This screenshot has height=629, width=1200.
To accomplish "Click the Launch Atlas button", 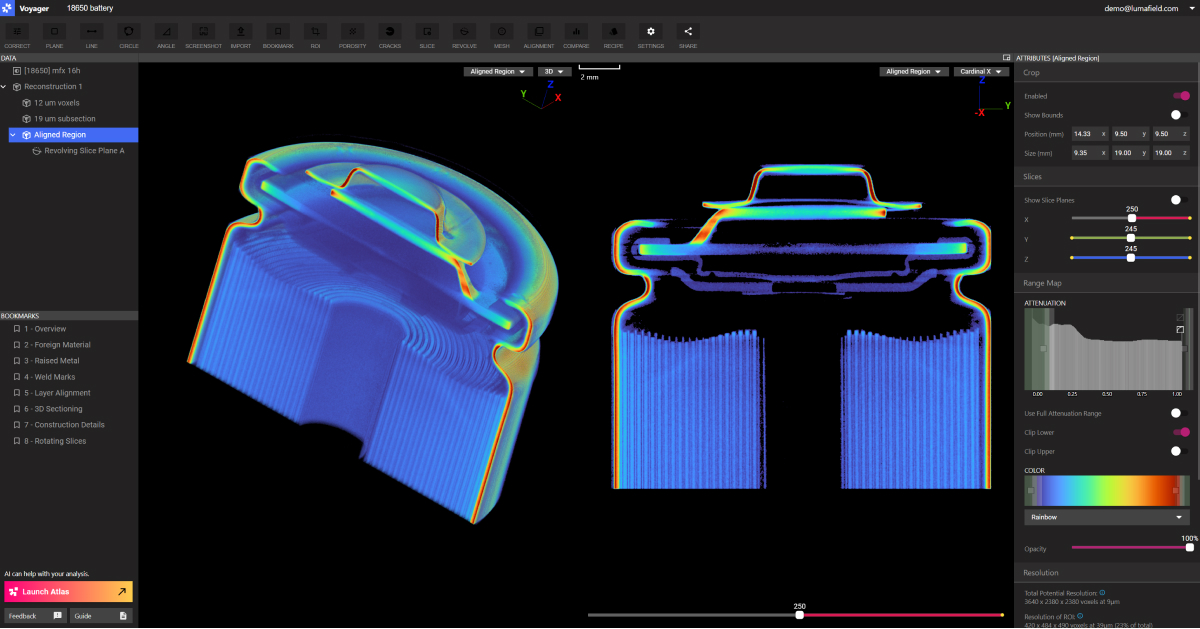I will 68,591.
